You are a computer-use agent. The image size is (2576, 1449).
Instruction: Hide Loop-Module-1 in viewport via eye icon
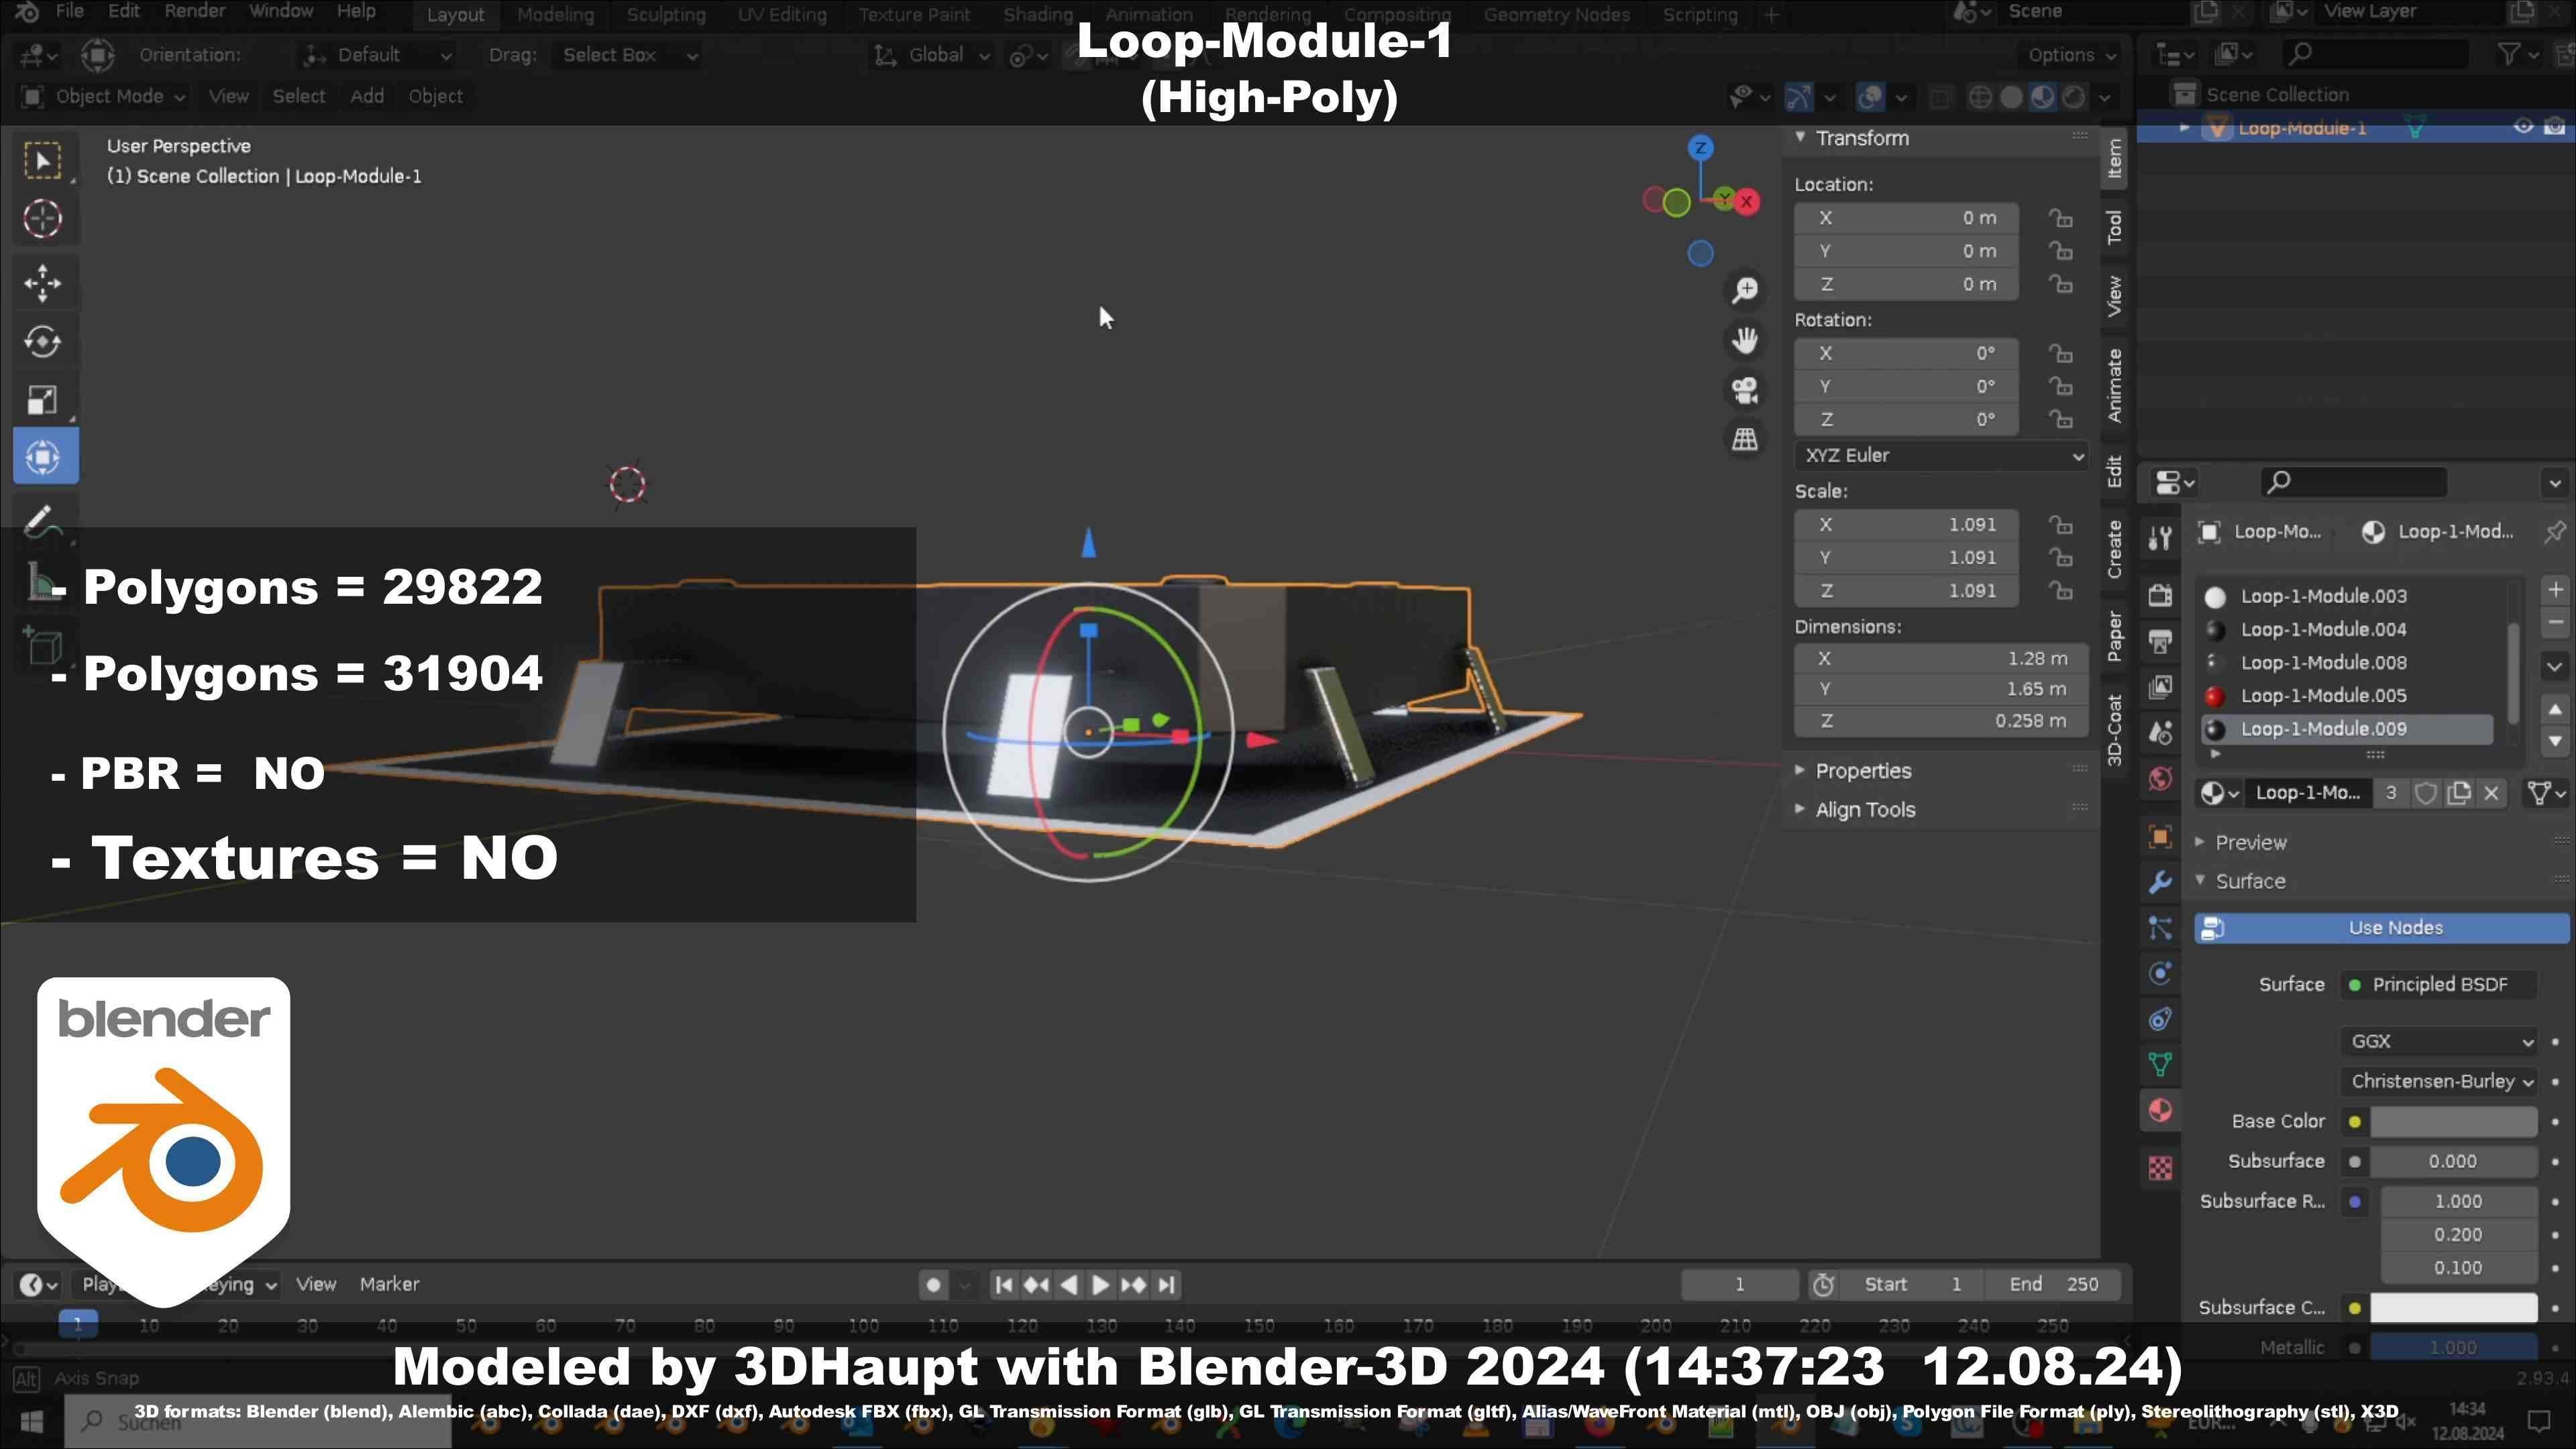point(2523,127)
